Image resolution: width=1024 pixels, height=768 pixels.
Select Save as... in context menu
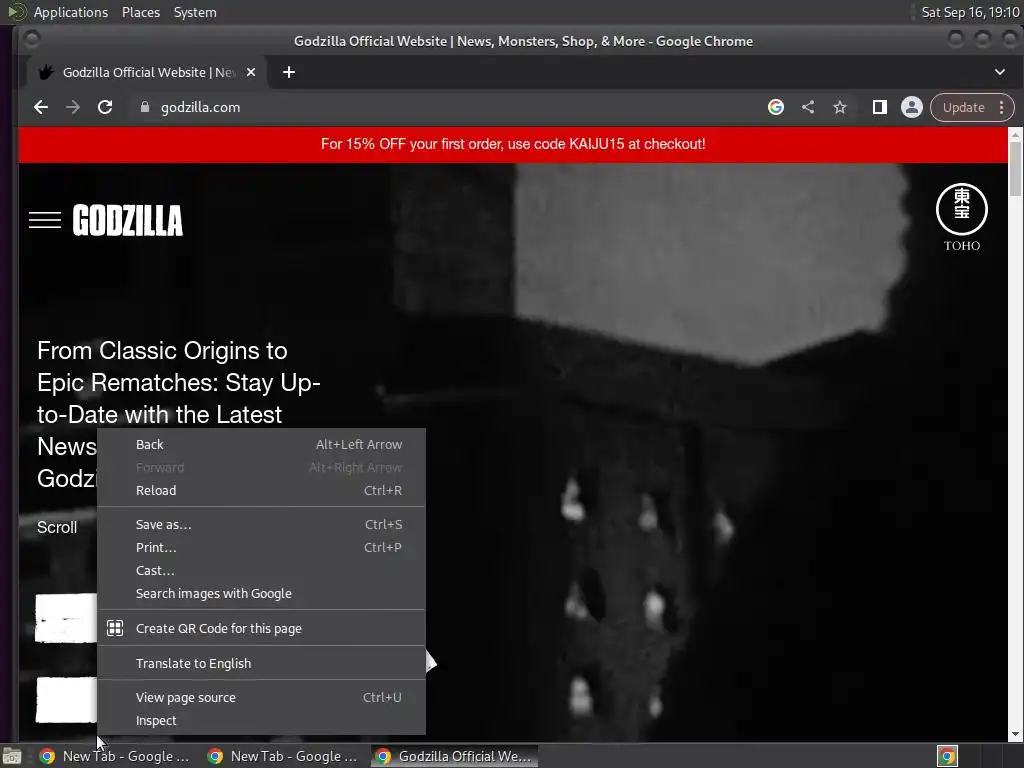[x=261, y=524]
